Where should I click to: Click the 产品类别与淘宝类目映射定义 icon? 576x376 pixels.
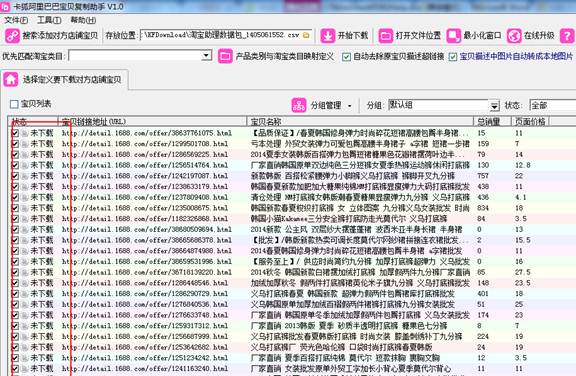(x=225, y=56)
